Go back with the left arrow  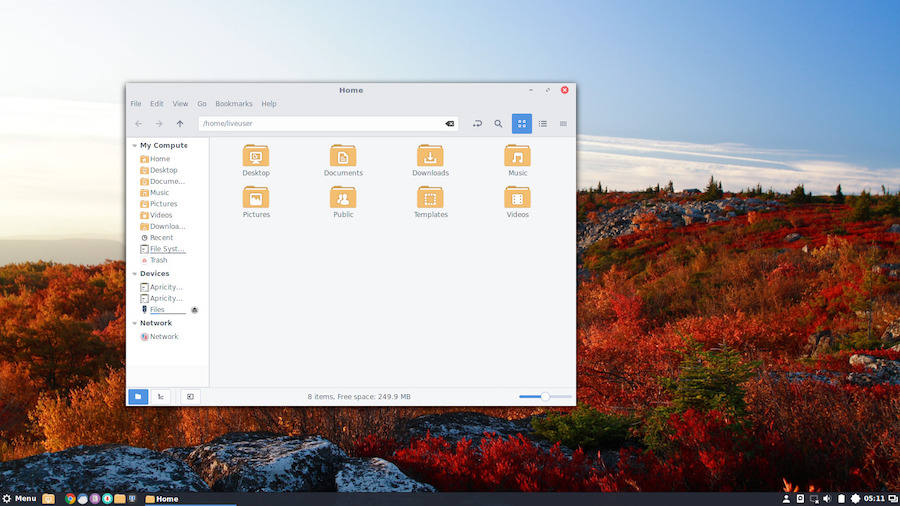pos(138,124)
